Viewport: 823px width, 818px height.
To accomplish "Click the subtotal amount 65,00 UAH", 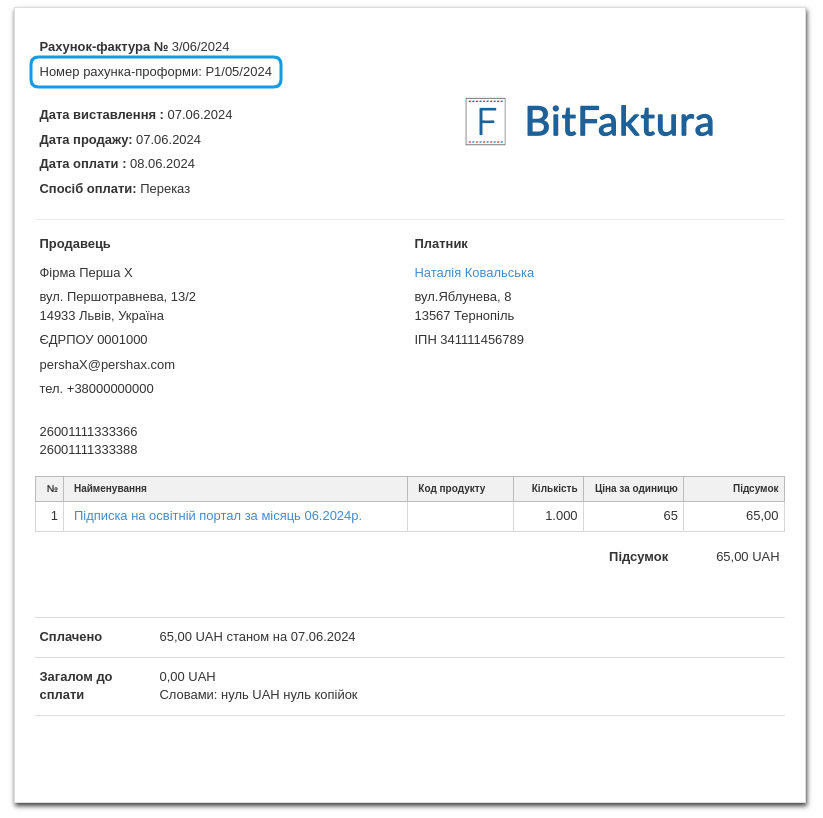I will tap(747, 557).
